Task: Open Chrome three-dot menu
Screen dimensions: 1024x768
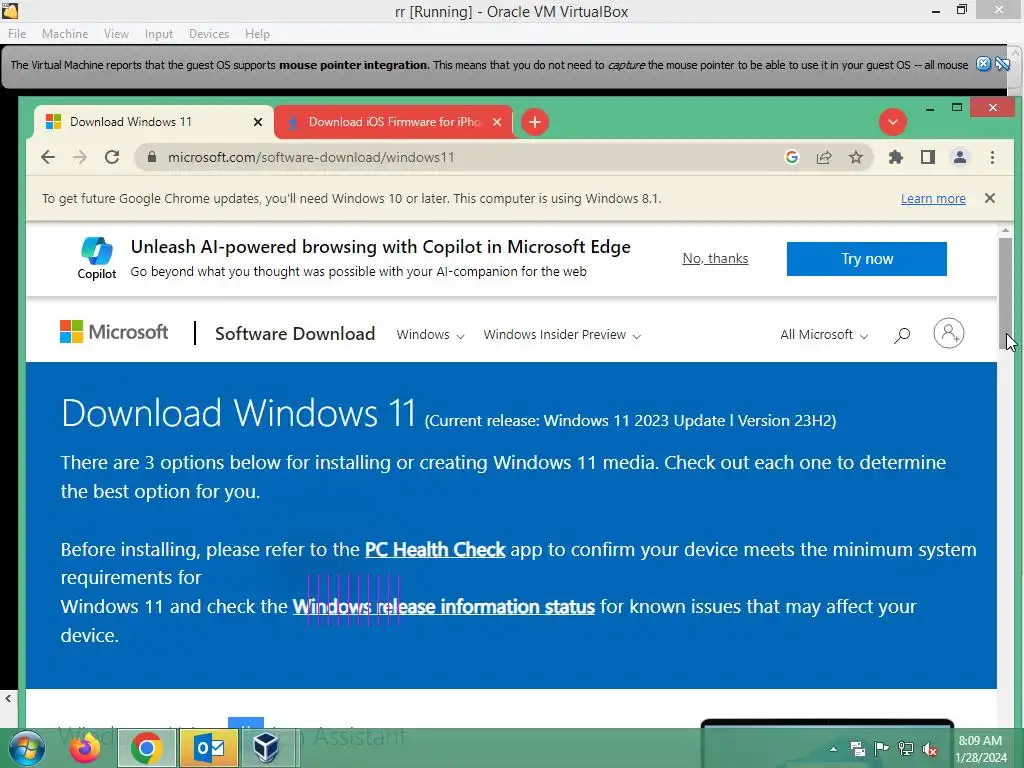Action: (992, 157)
